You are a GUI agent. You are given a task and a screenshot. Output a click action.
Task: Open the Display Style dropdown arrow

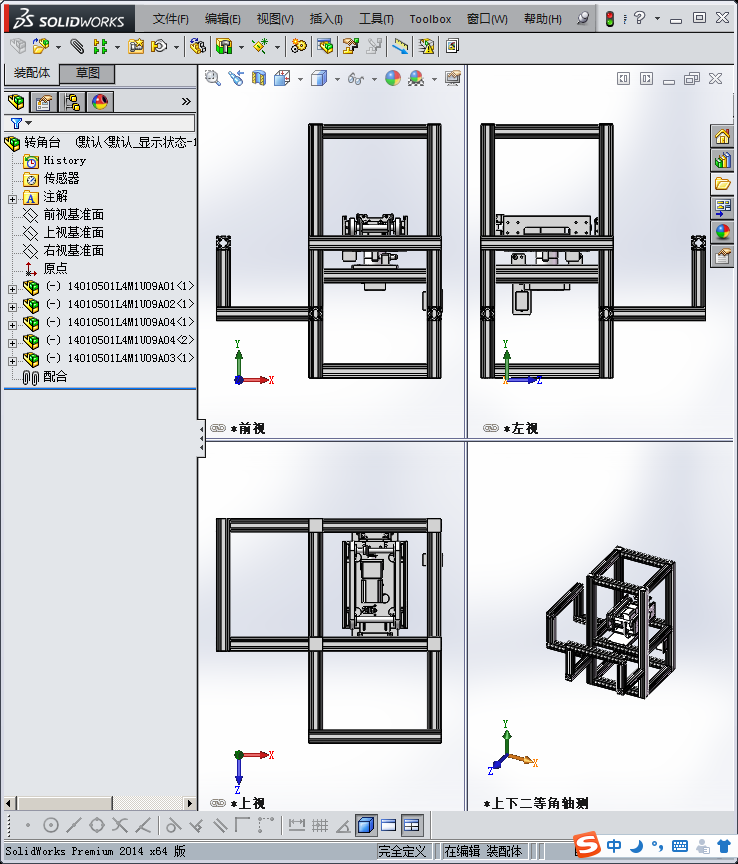click(x=337, y=79)
